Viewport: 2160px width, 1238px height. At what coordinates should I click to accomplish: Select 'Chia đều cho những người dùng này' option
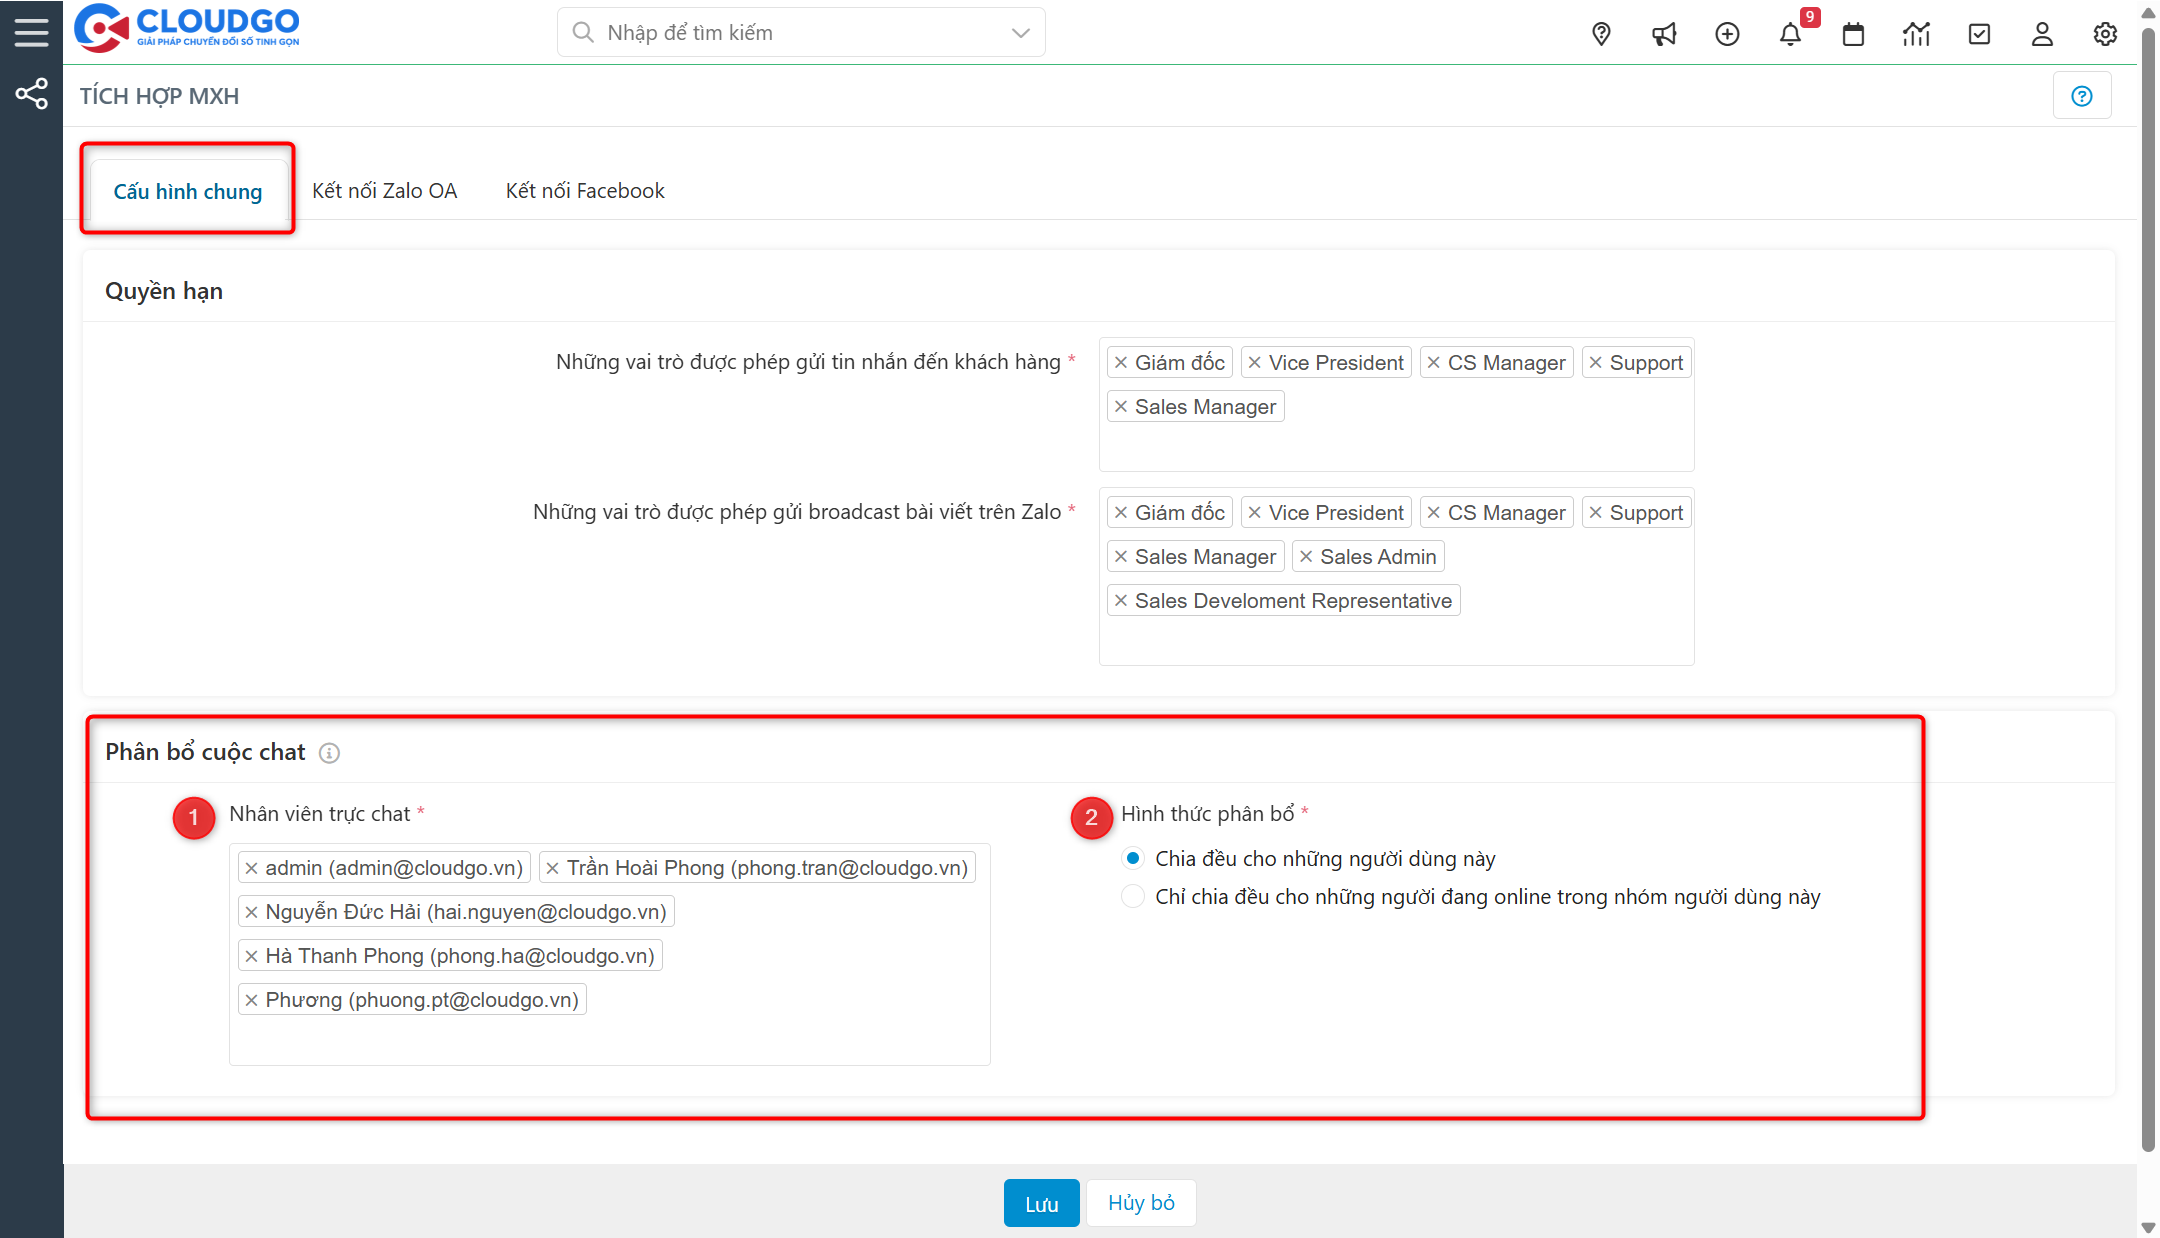(x=1132, y=857)
